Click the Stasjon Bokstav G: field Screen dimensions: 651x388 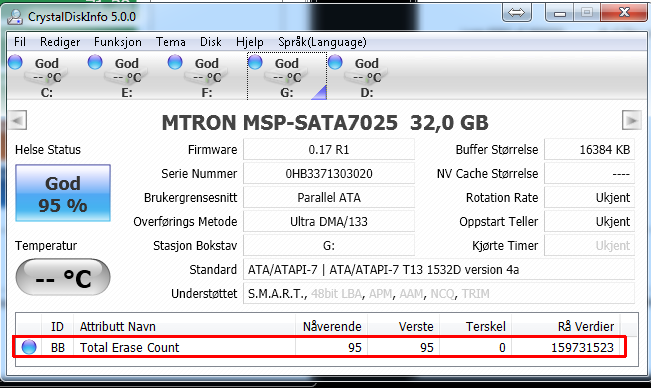(x=329, y=246)
